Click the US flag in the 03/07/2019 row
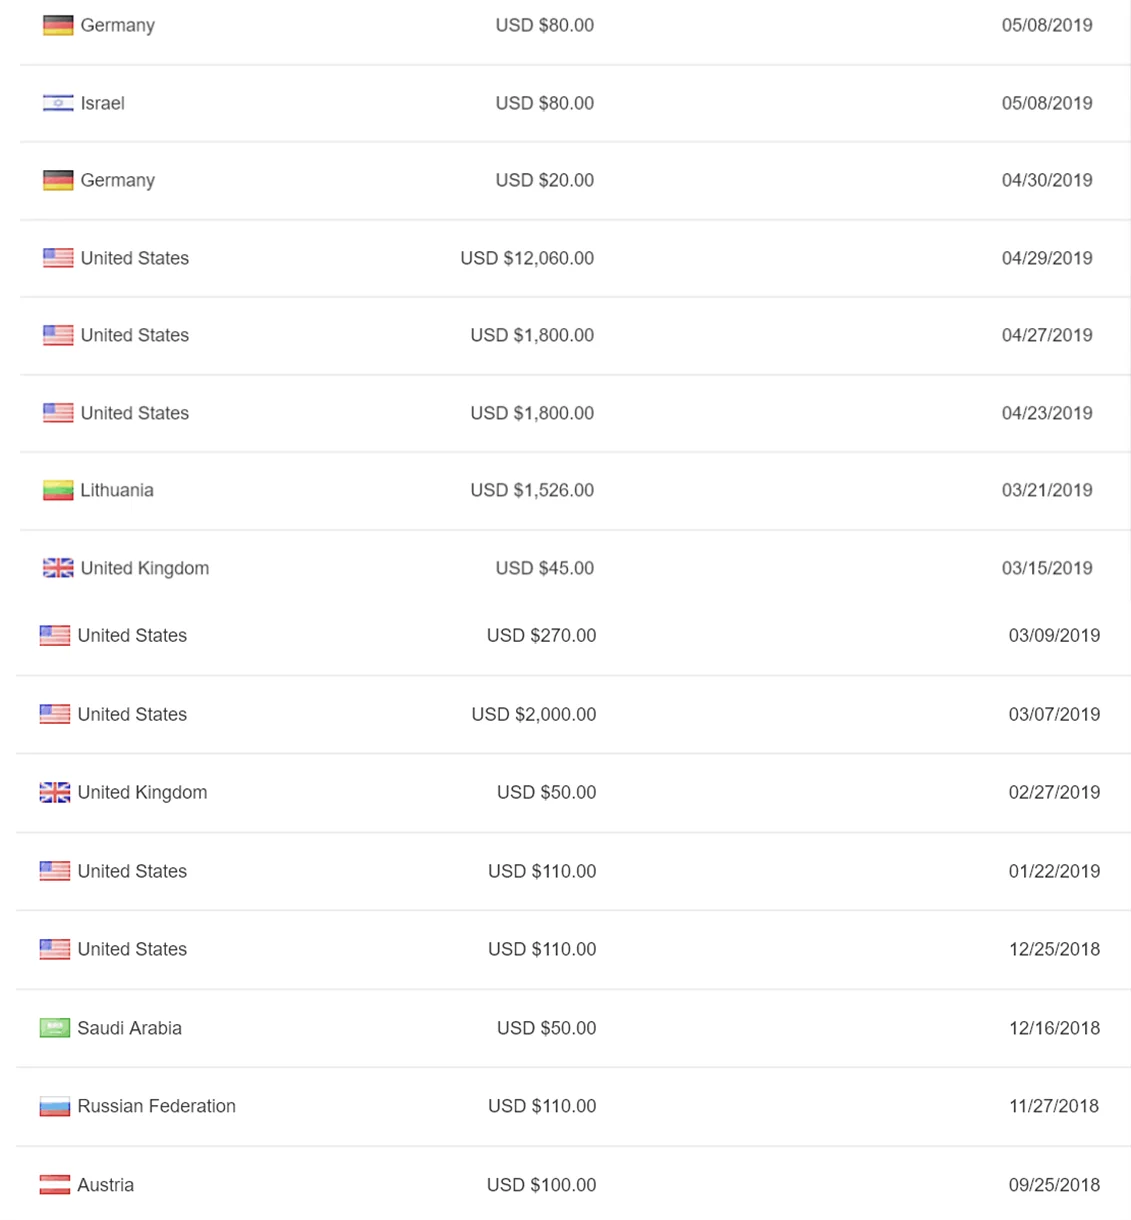The width and height of the screenshot is (1131, 1220). pos(55,714)
